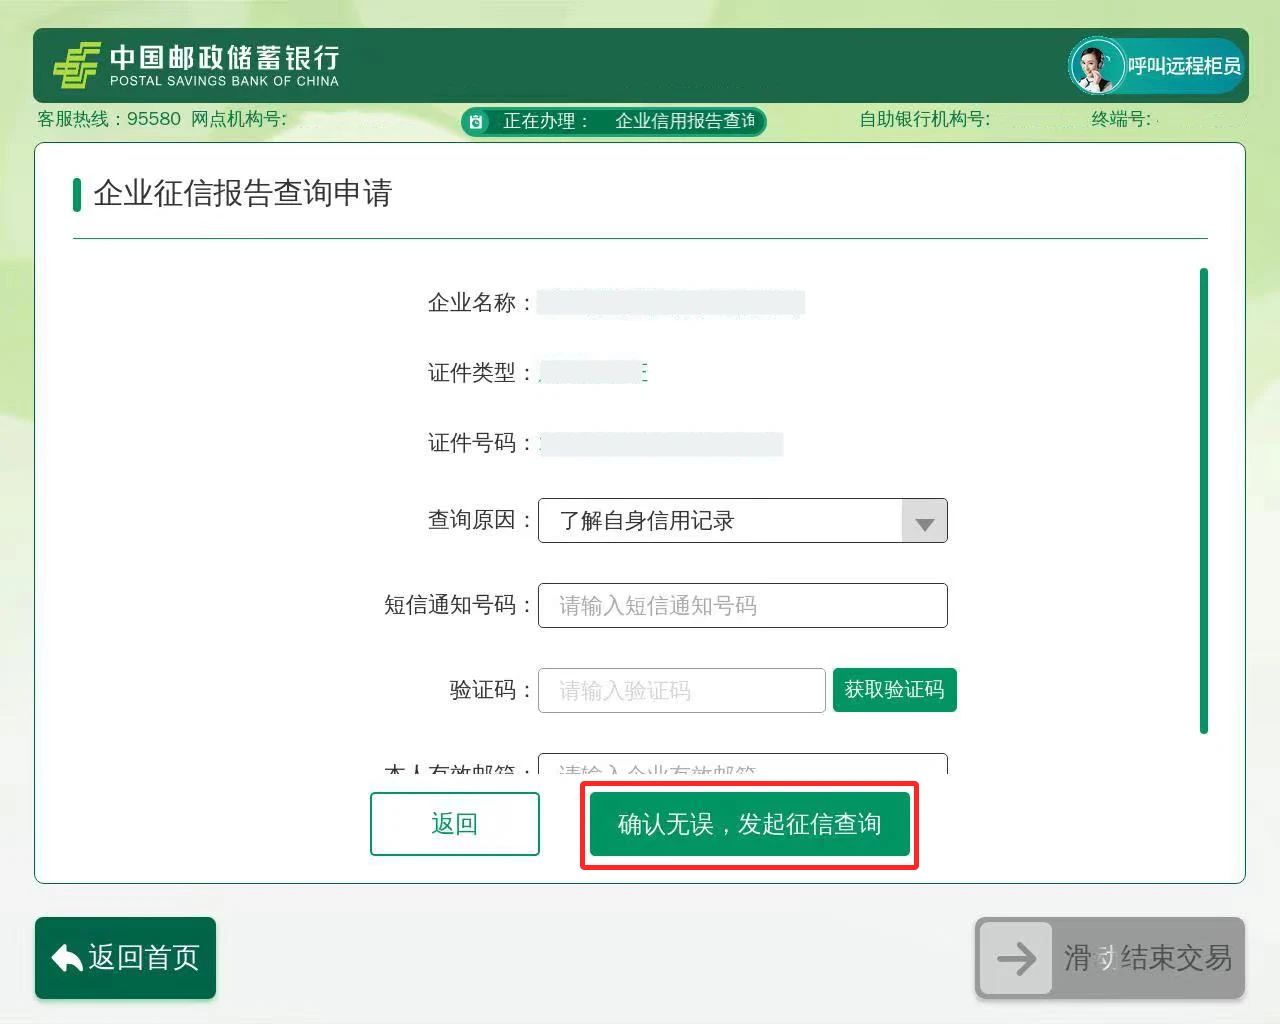The width and height of the screenshot is (1280, 1024).
Task: Click the masked 证件号码 value
Action: [661, 444]
